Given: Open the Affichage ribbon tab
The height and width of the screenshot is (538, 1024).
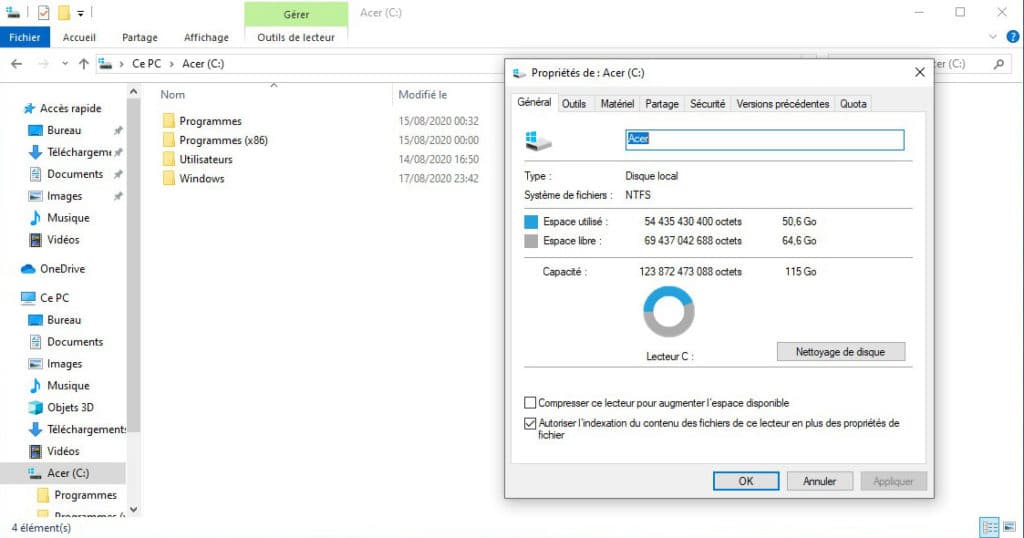Looking at the screenshot, I should tap(206, 37).
